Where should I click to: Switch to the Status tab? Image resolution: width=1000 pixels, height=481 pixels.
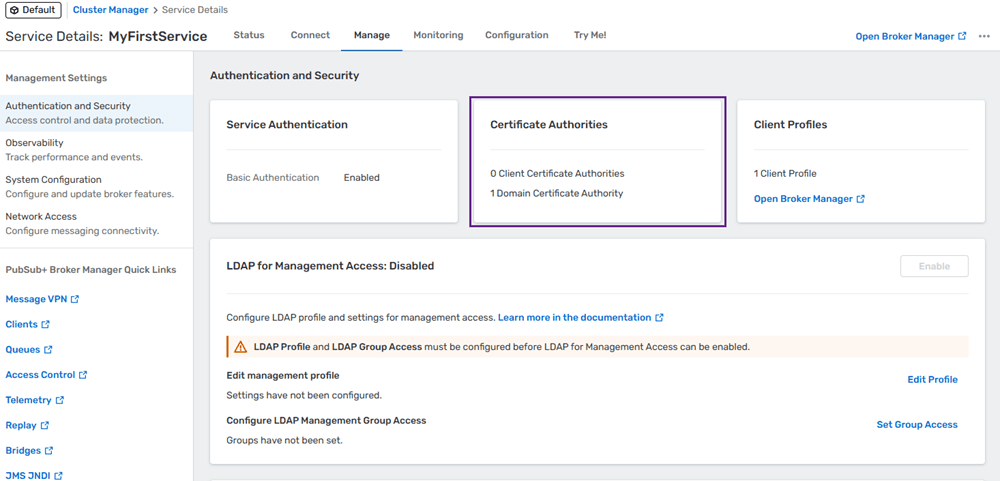click(x=249, y=35)
